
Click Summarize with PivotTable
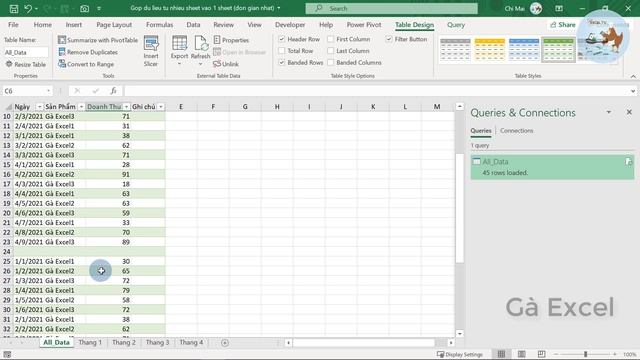[x=98, y=40]
